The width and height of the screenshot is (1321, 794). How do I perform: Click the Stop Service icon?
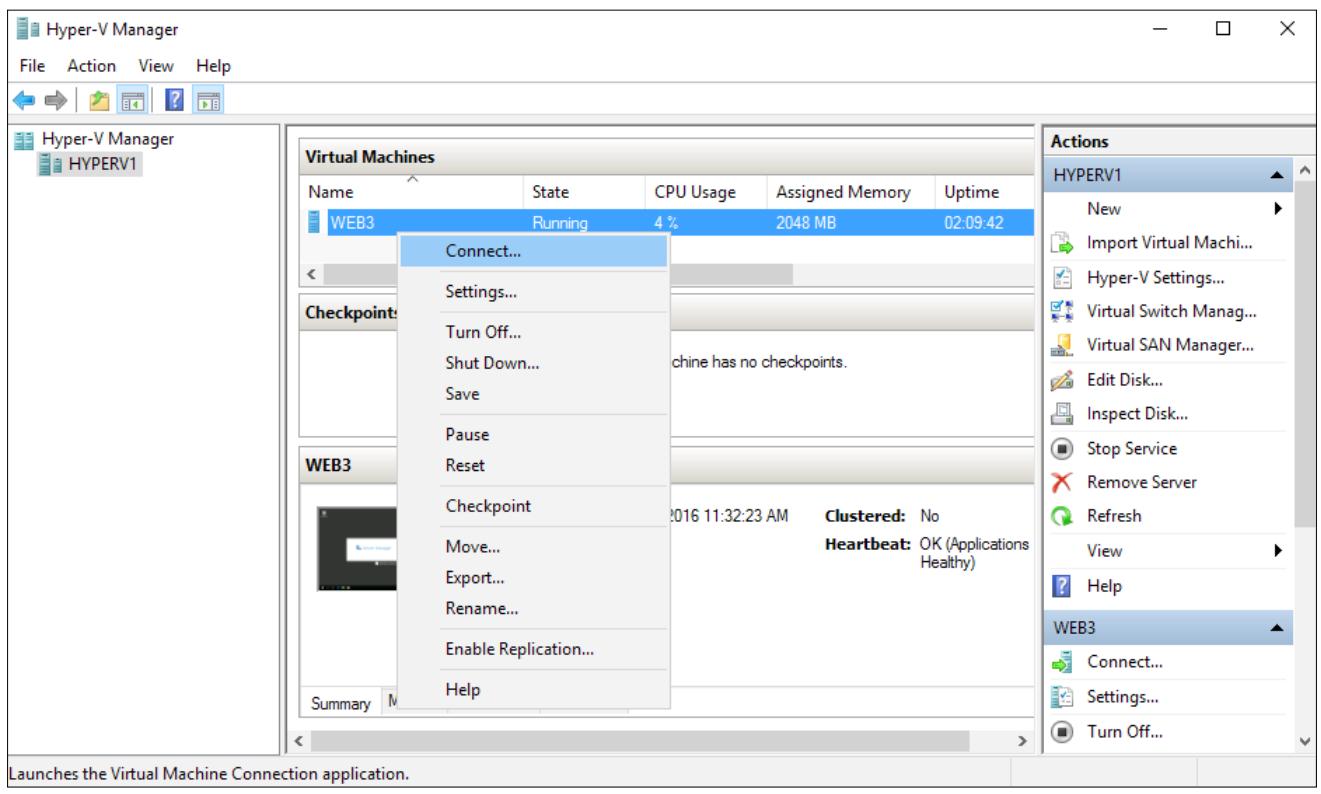click(x=1062, y=448)
